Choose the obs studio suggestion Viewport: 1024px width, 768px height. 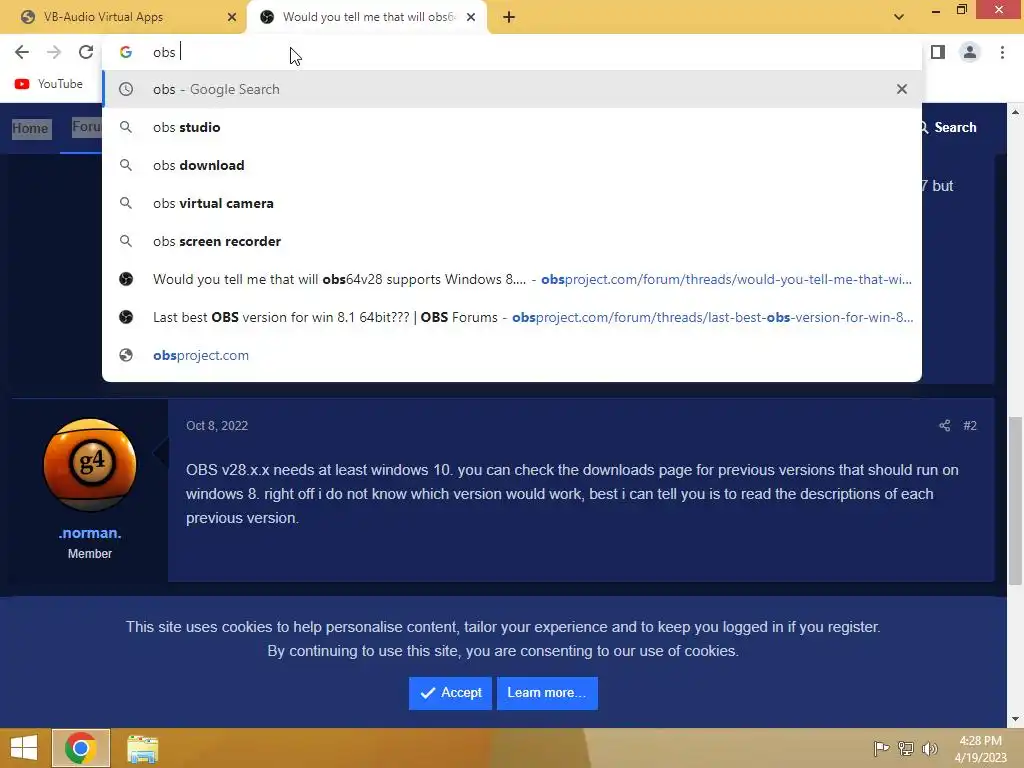[x=512, y=127]
